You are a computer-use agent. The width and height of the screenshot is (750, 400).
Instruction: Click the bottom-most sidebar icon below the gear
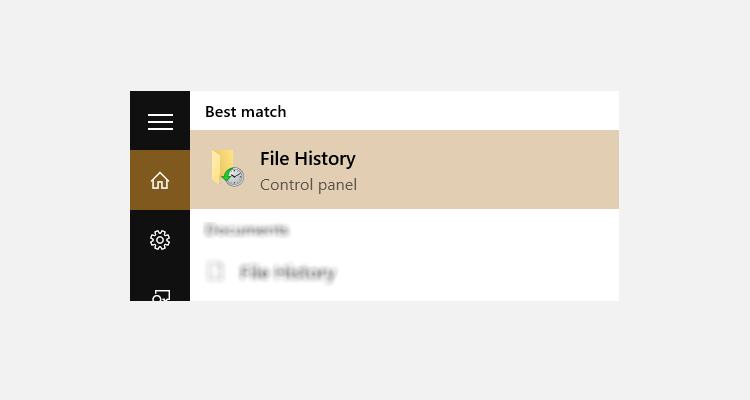pyautogui.click(x=161, y=295)
